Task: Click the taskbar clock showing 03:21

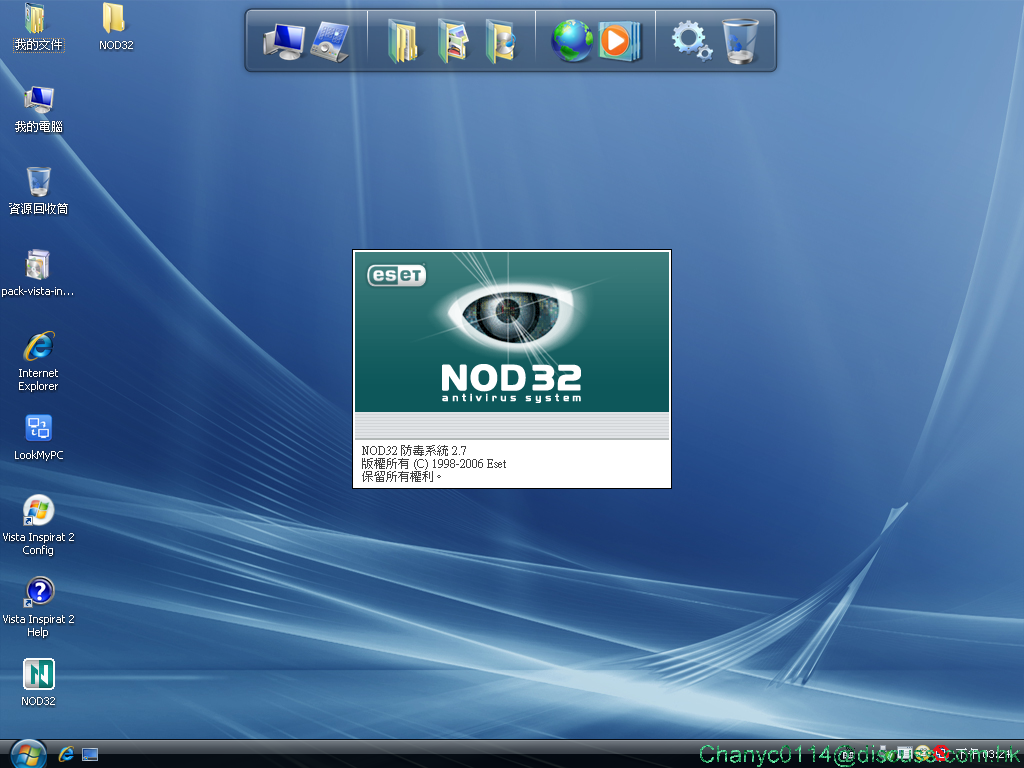Action: (986, 755)
